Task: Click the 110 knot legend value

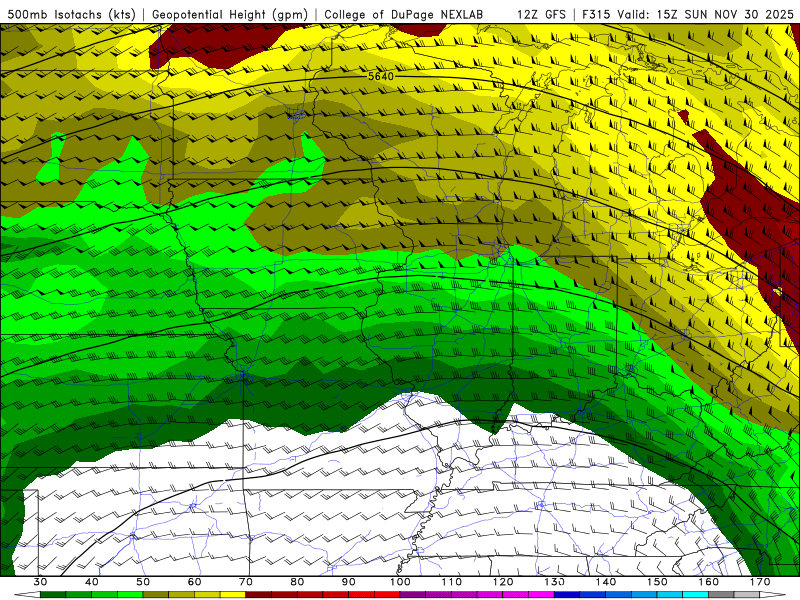Action: pyautogui.click(x=452, y=582)
